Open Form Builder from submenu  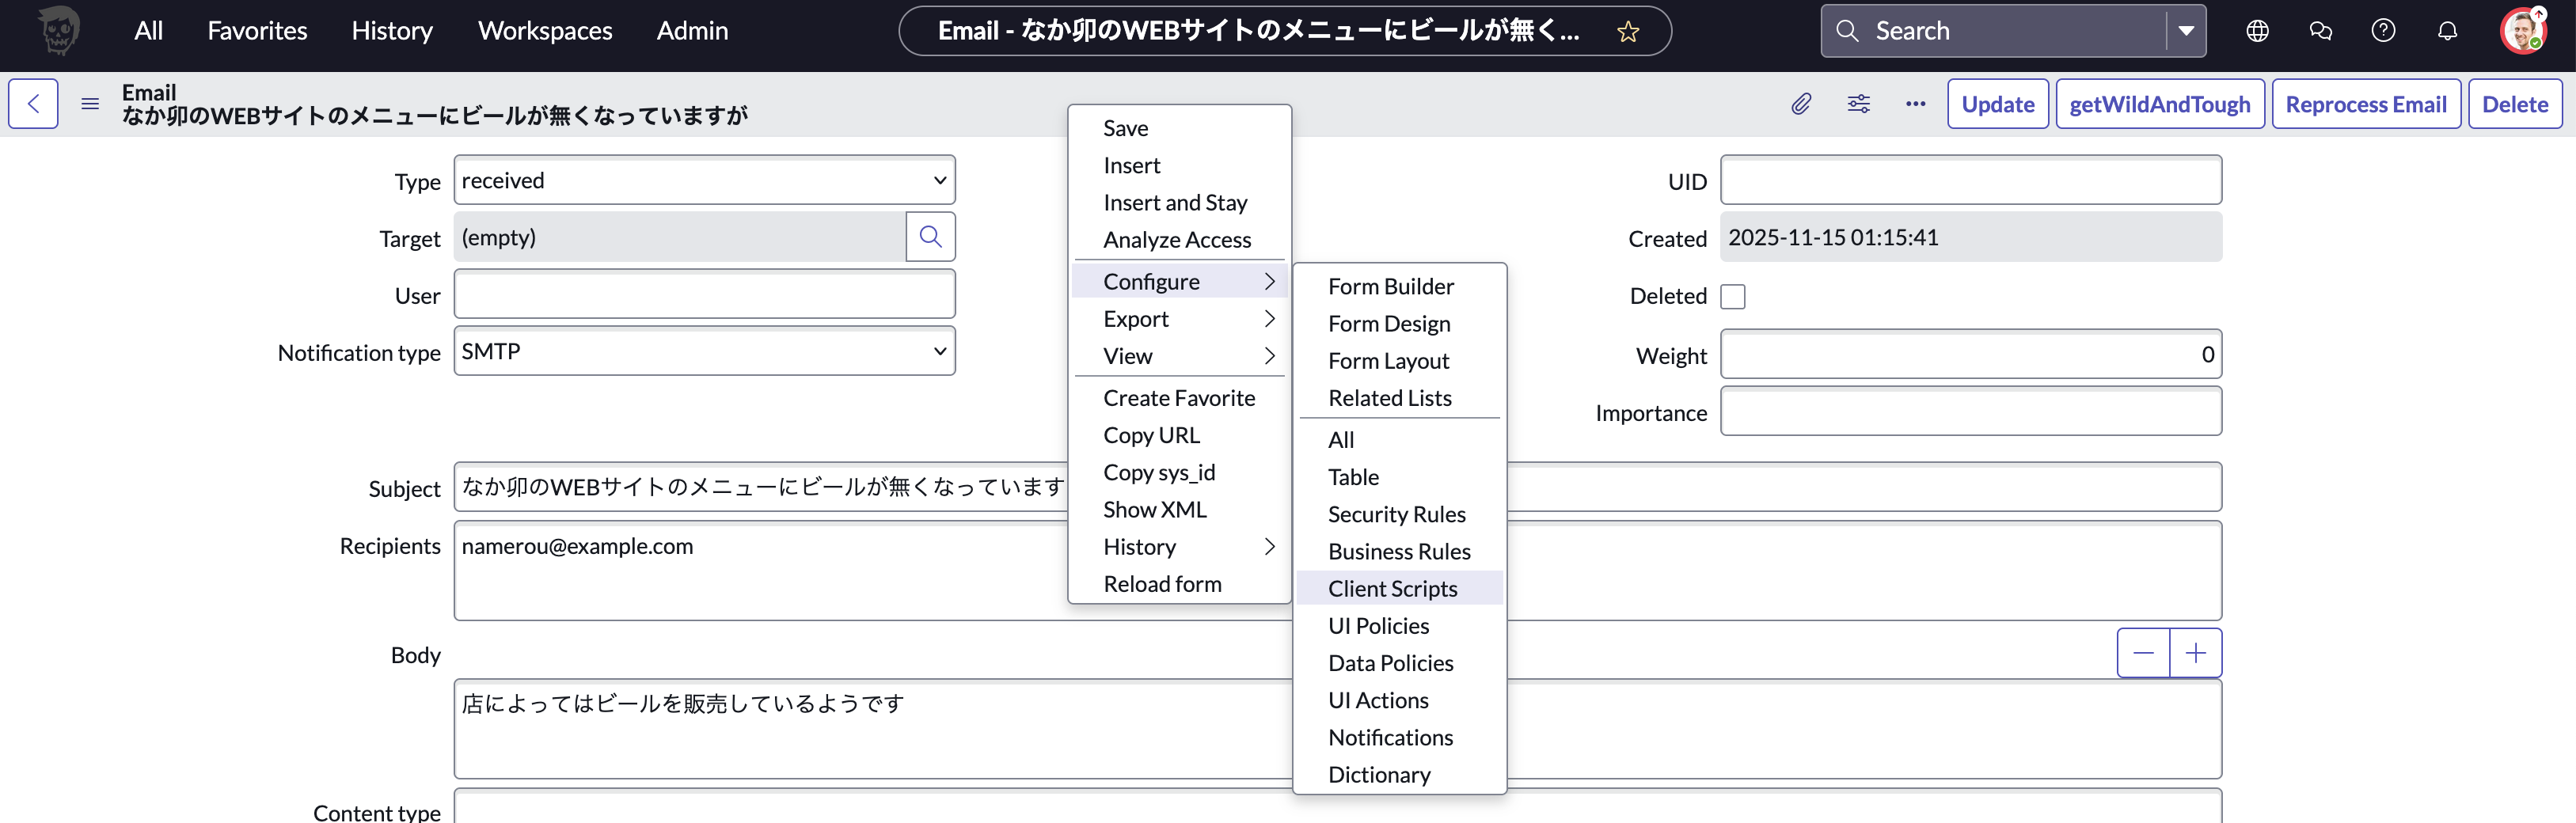point(1399,287)
